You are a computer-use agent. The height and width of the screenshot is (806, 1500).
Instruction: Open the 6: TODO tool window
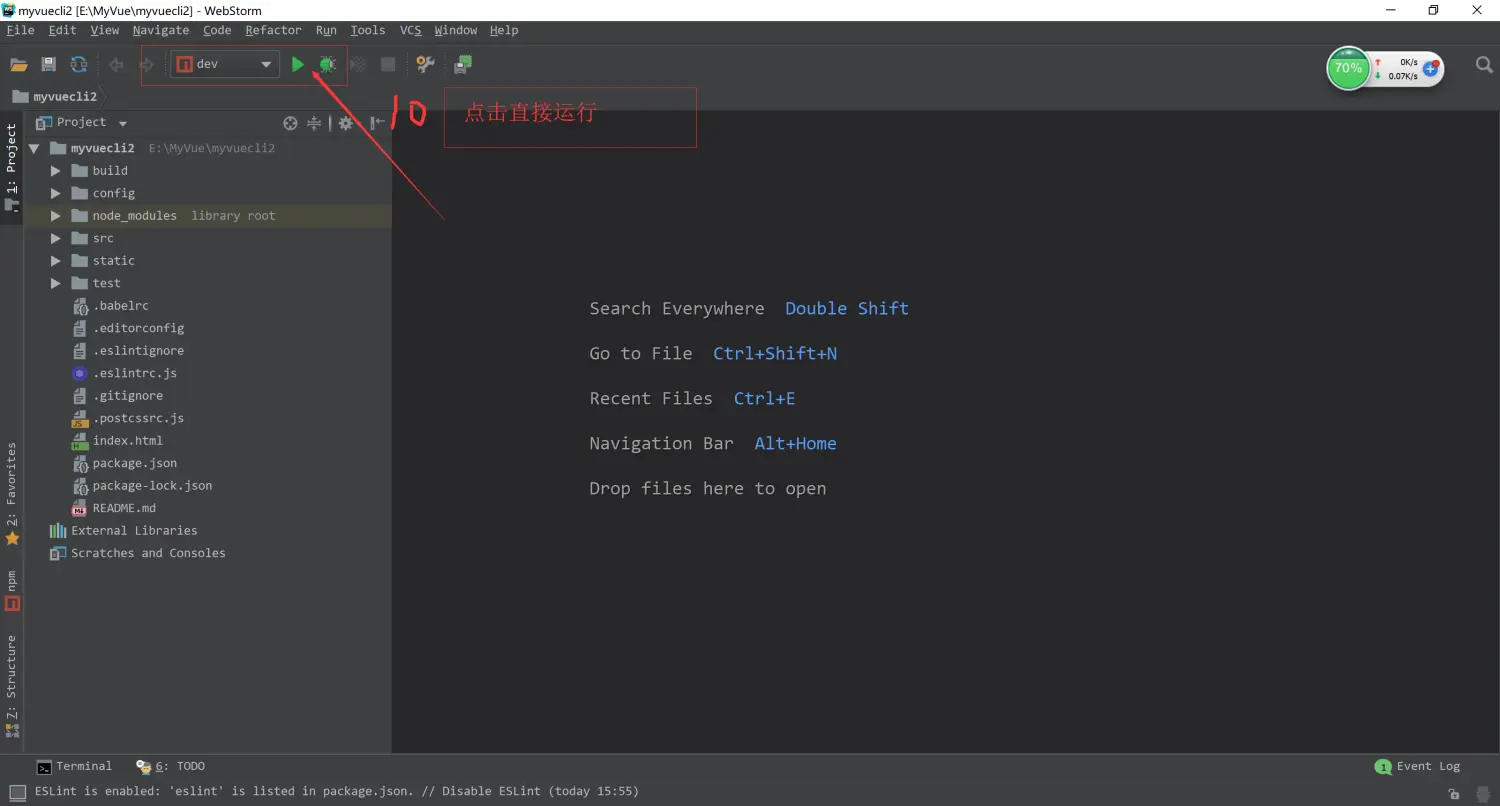coord(170,767)
